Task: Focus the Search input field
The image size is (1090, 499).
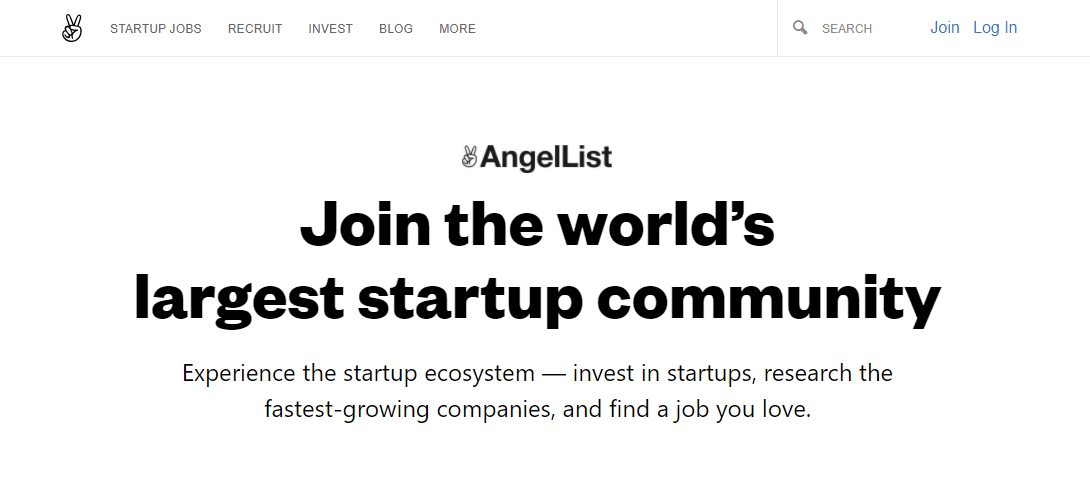Action: [x=860, y=29]
